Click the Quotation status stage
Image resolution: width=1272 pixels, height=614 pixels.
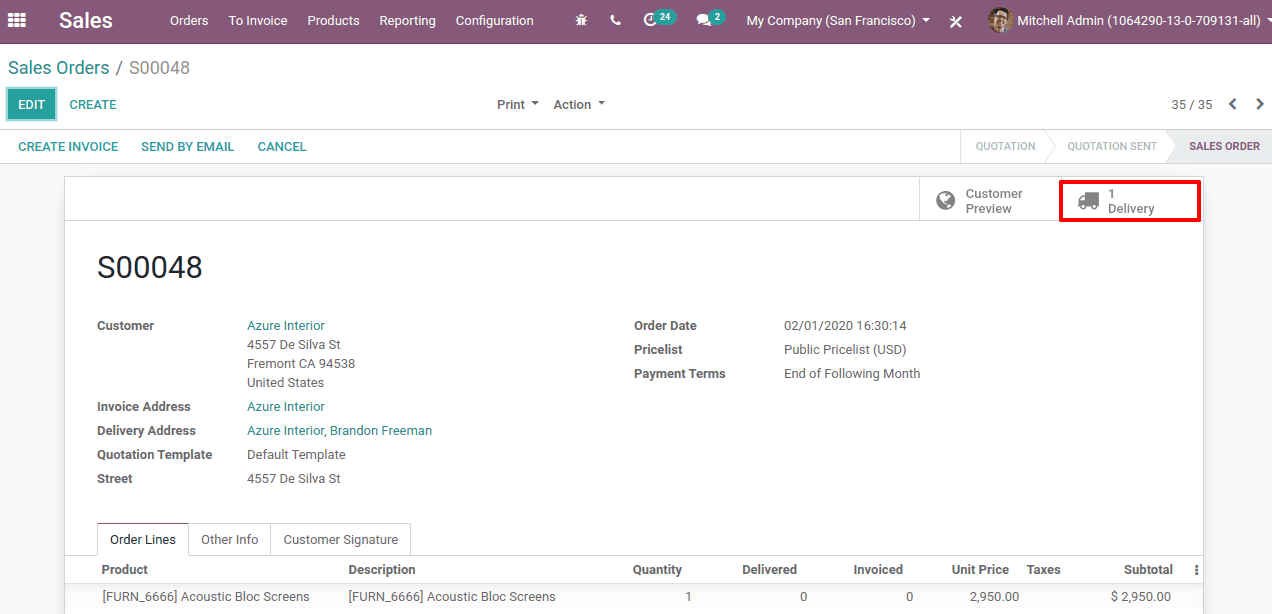point(1005,146)
